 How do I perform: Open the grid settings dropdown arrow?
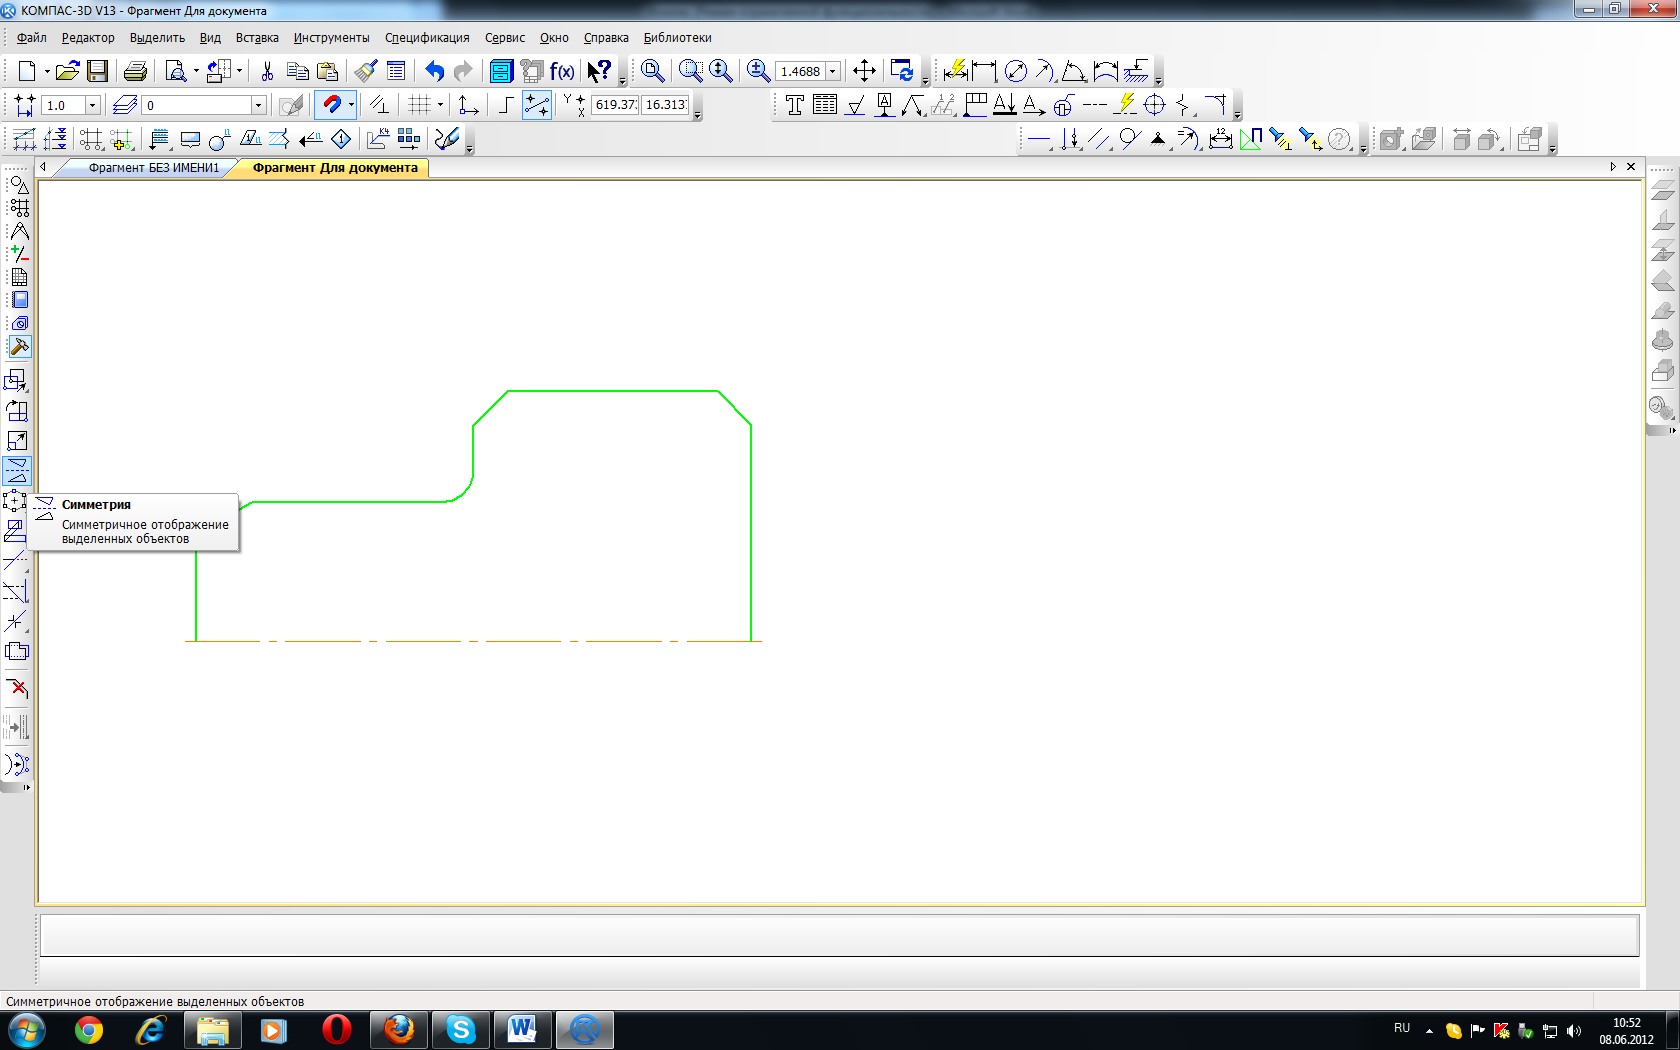[x=440, y=105]
